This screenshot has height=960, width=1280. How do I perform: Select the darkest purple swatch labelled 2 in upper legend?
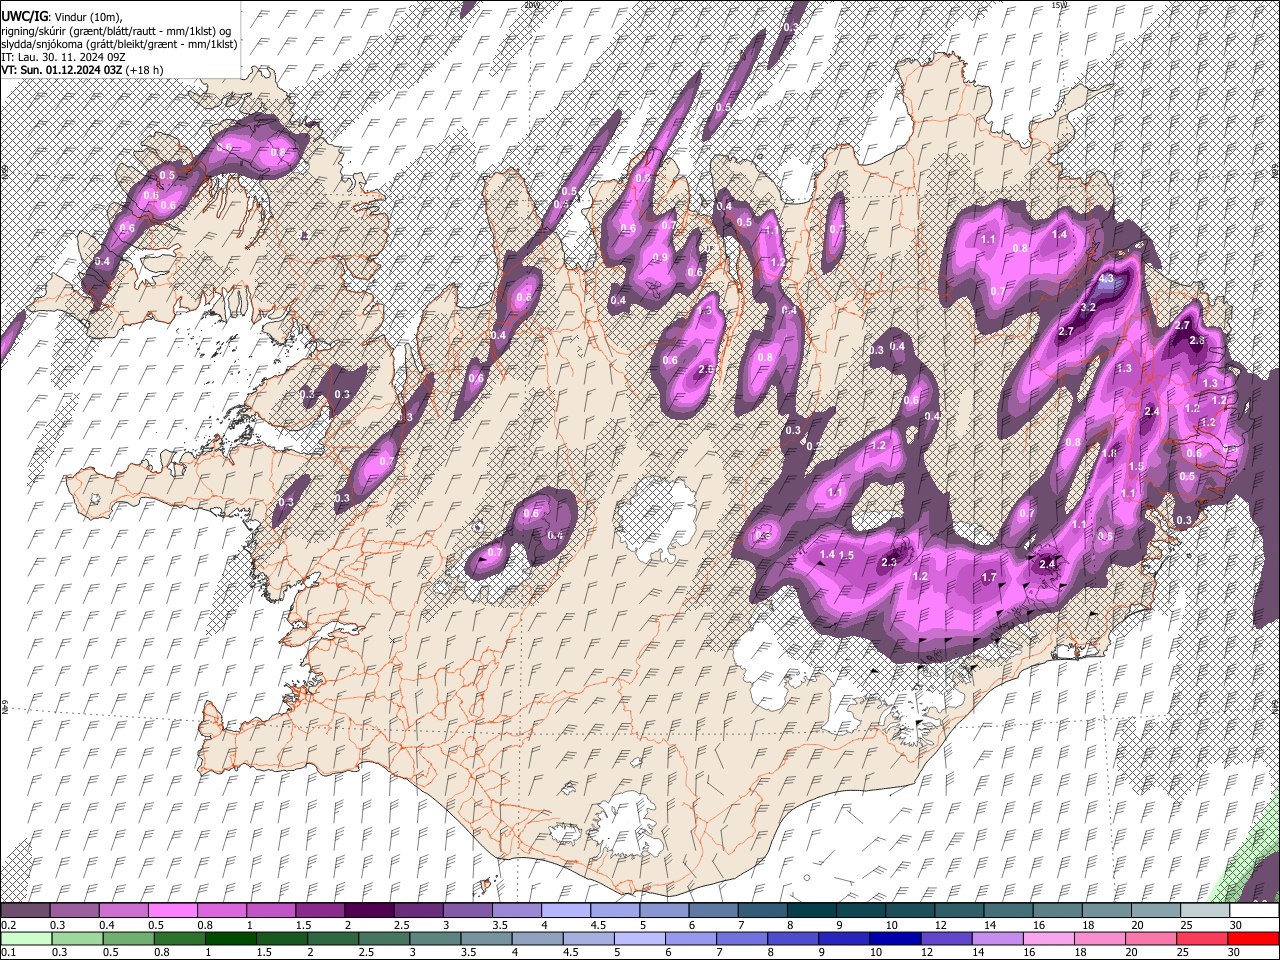point(369,910)
